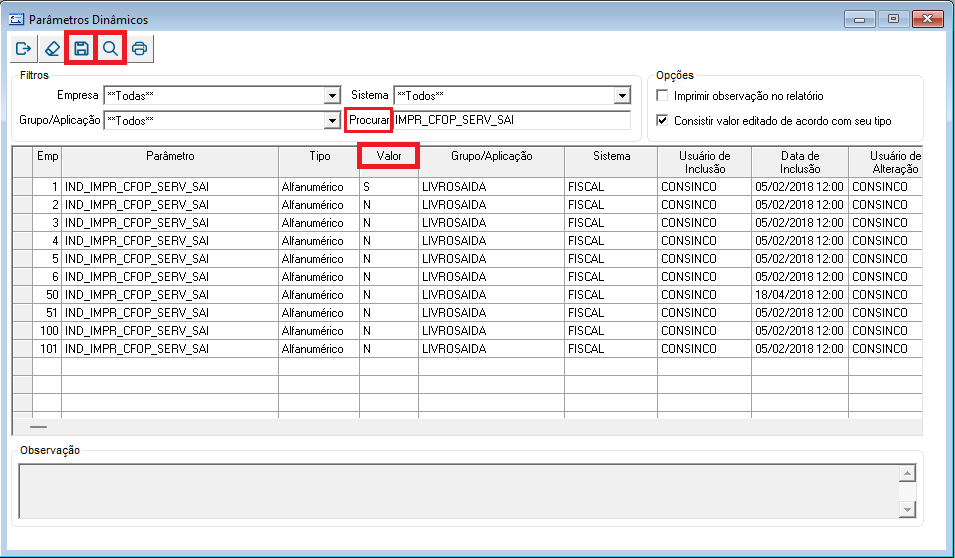This screenshot has width=955, height=558.
Task: Click the Tipo column header
Action: coord(319,162)
